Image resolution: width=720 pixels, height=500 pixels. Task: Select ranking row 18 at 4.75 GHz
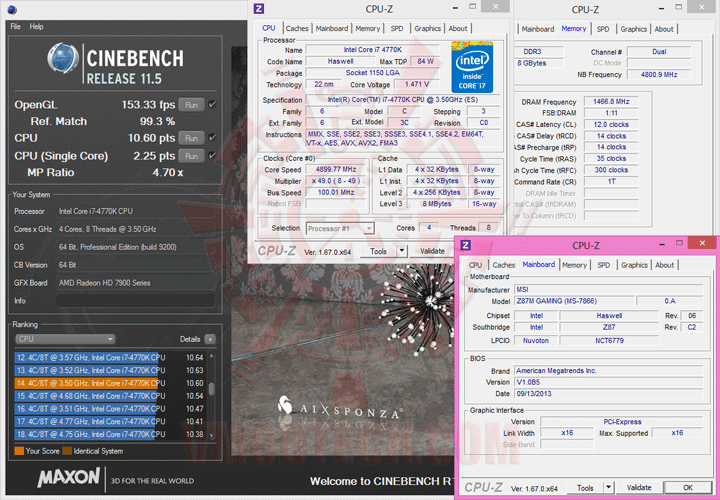(x=109, y=434)
